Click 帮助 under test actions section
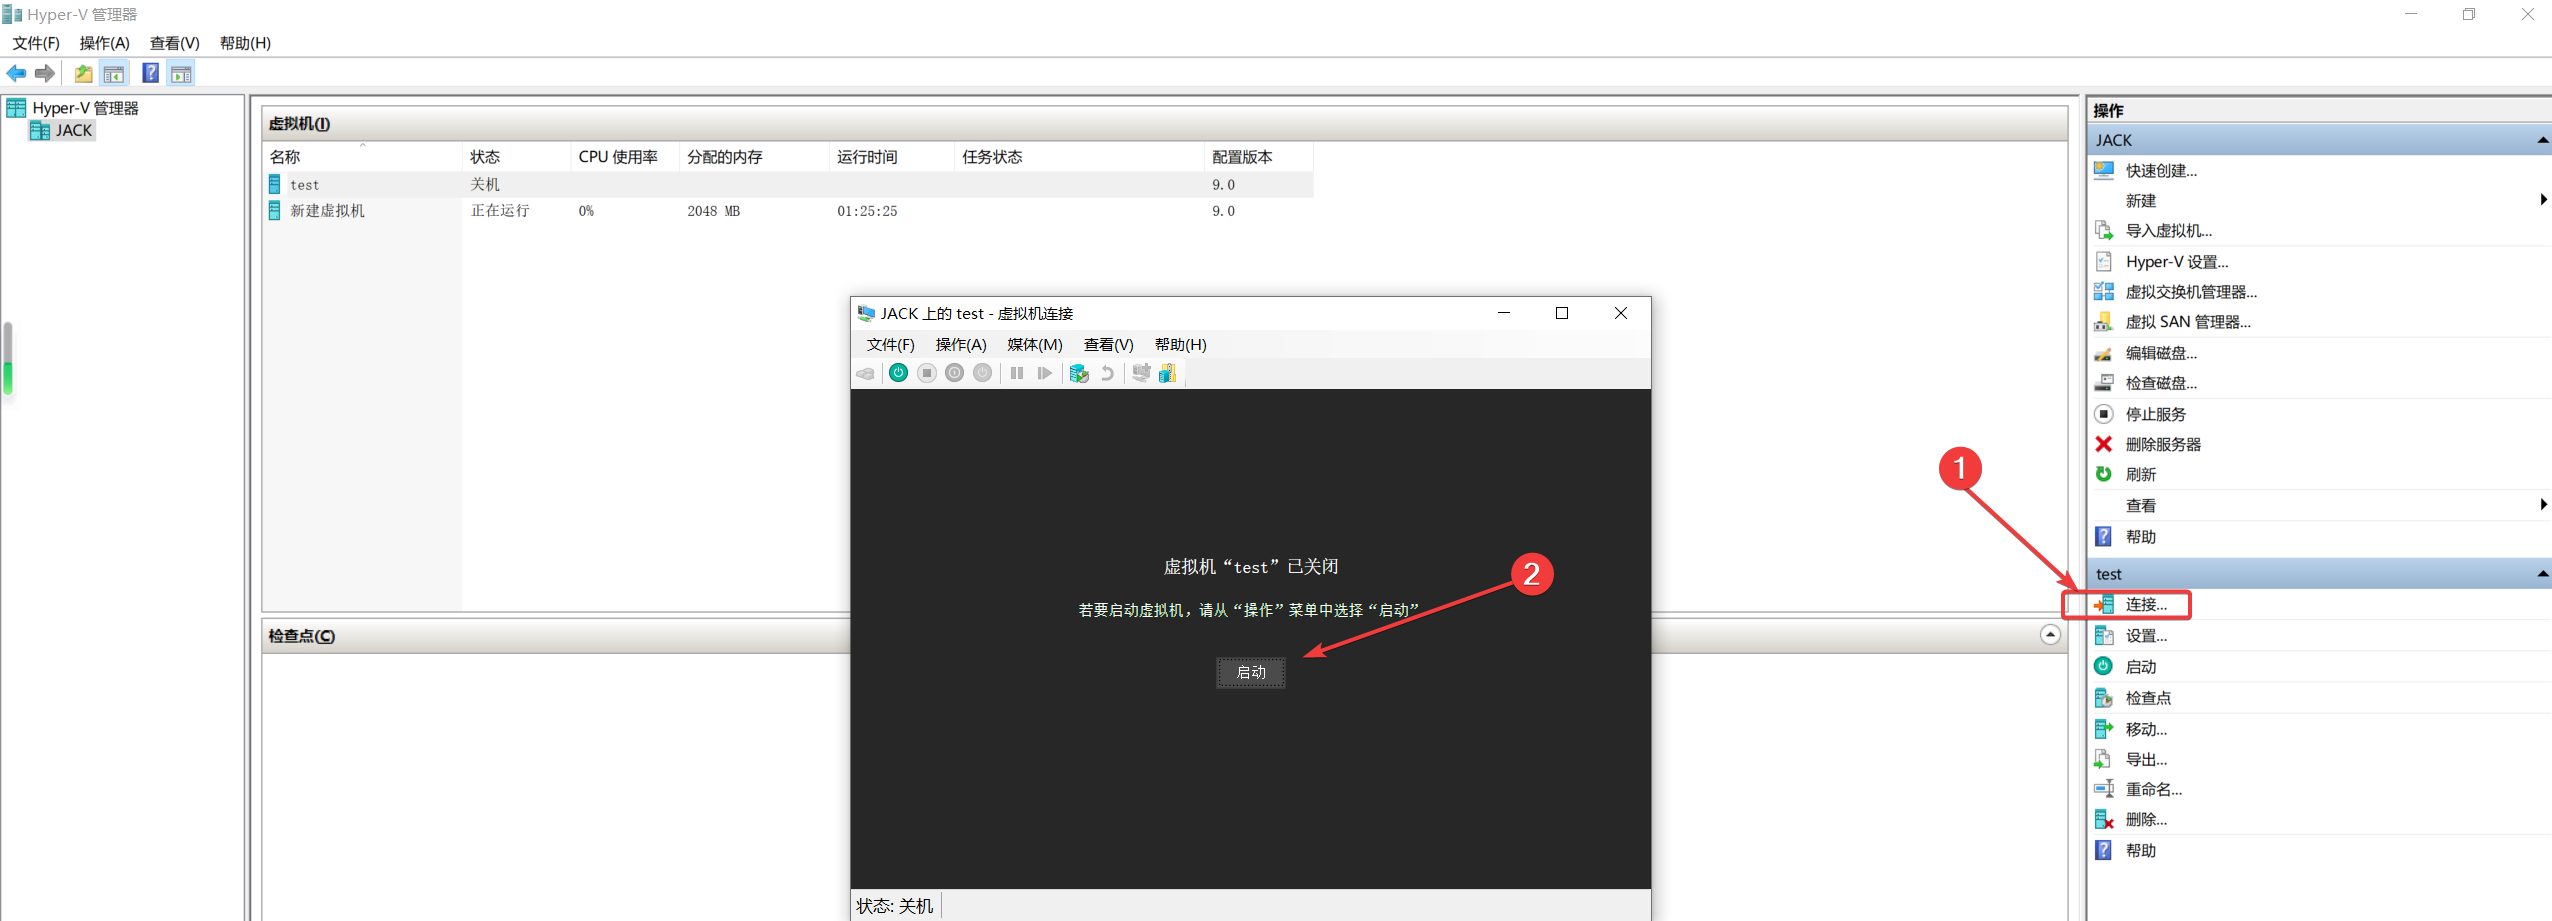Screen dimensions: 2552x921 pos(2140,851)
